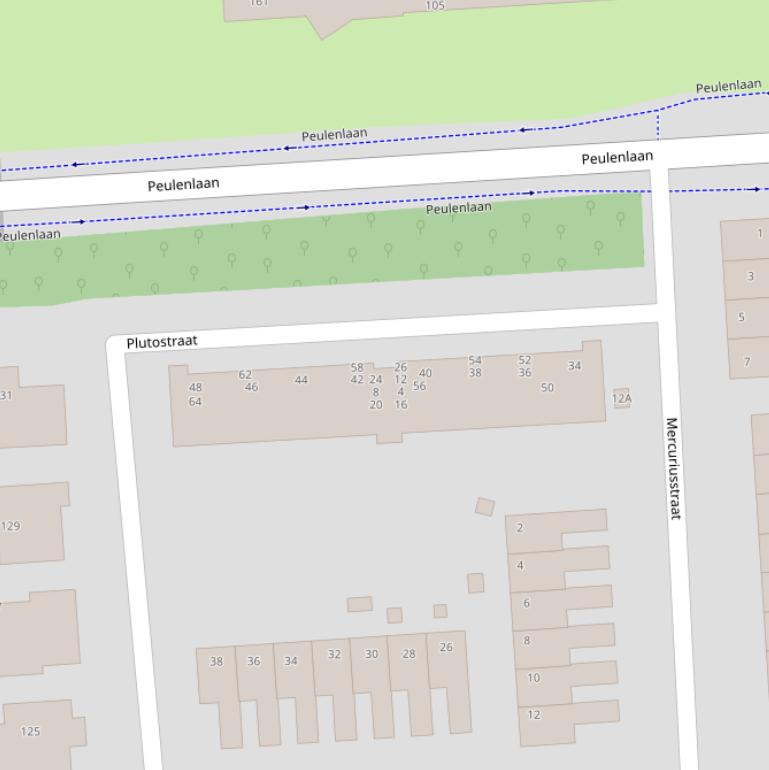
Task: Select house number 2 on Mercuriusstraat
Action: click(519, 528)
